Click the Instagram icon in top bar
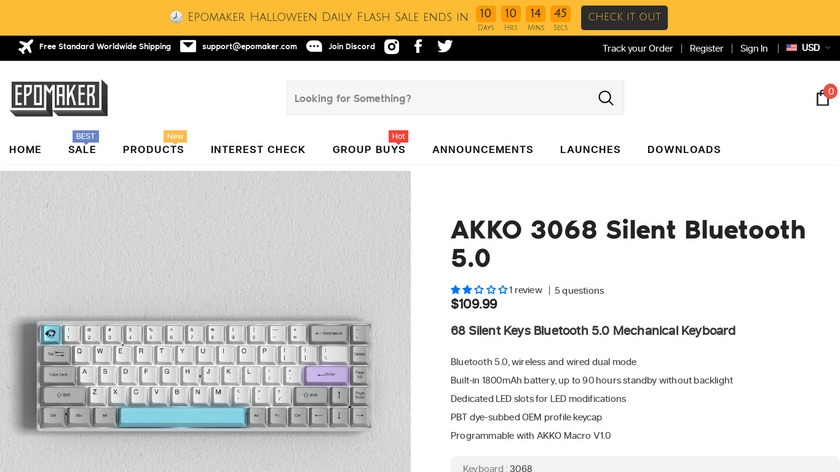The height and width of the screenshot is (472, 840). 392,47
